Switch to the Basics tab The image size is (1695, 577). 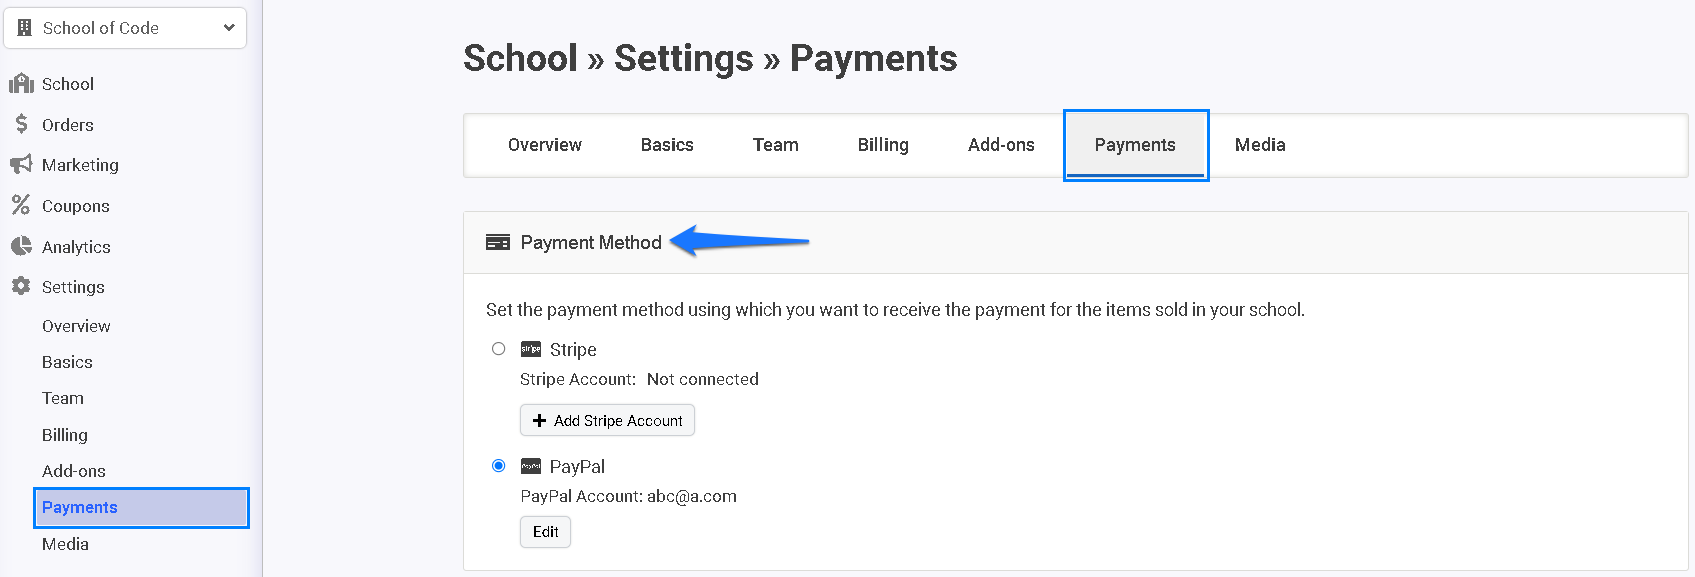pos(667,145)
